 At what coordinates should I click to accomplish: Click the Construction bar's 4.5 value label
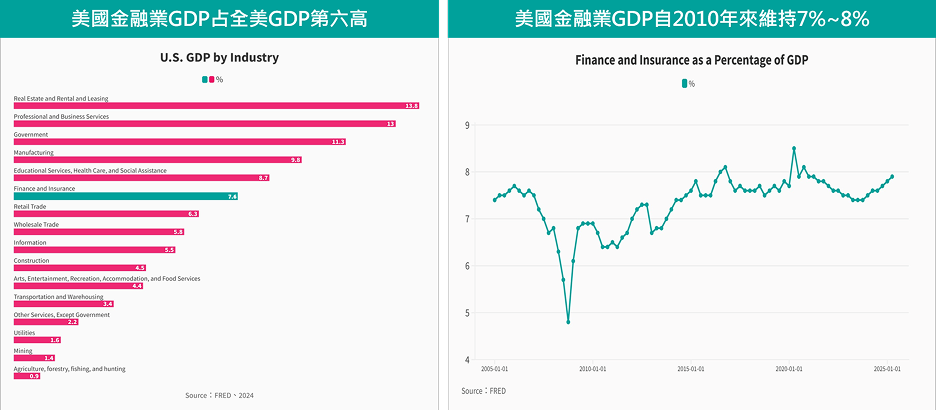140,268
